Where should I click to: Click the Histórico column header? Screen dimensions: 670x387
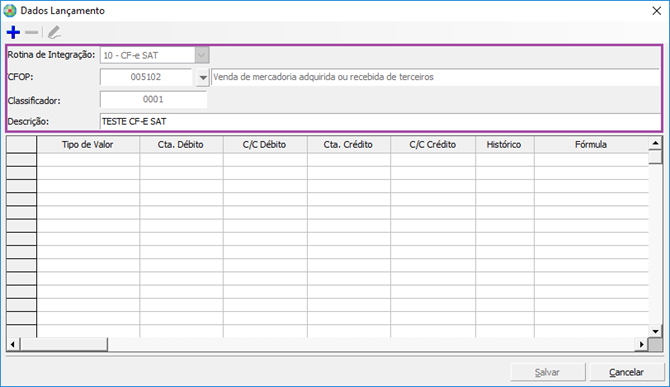tap(505, 144)
